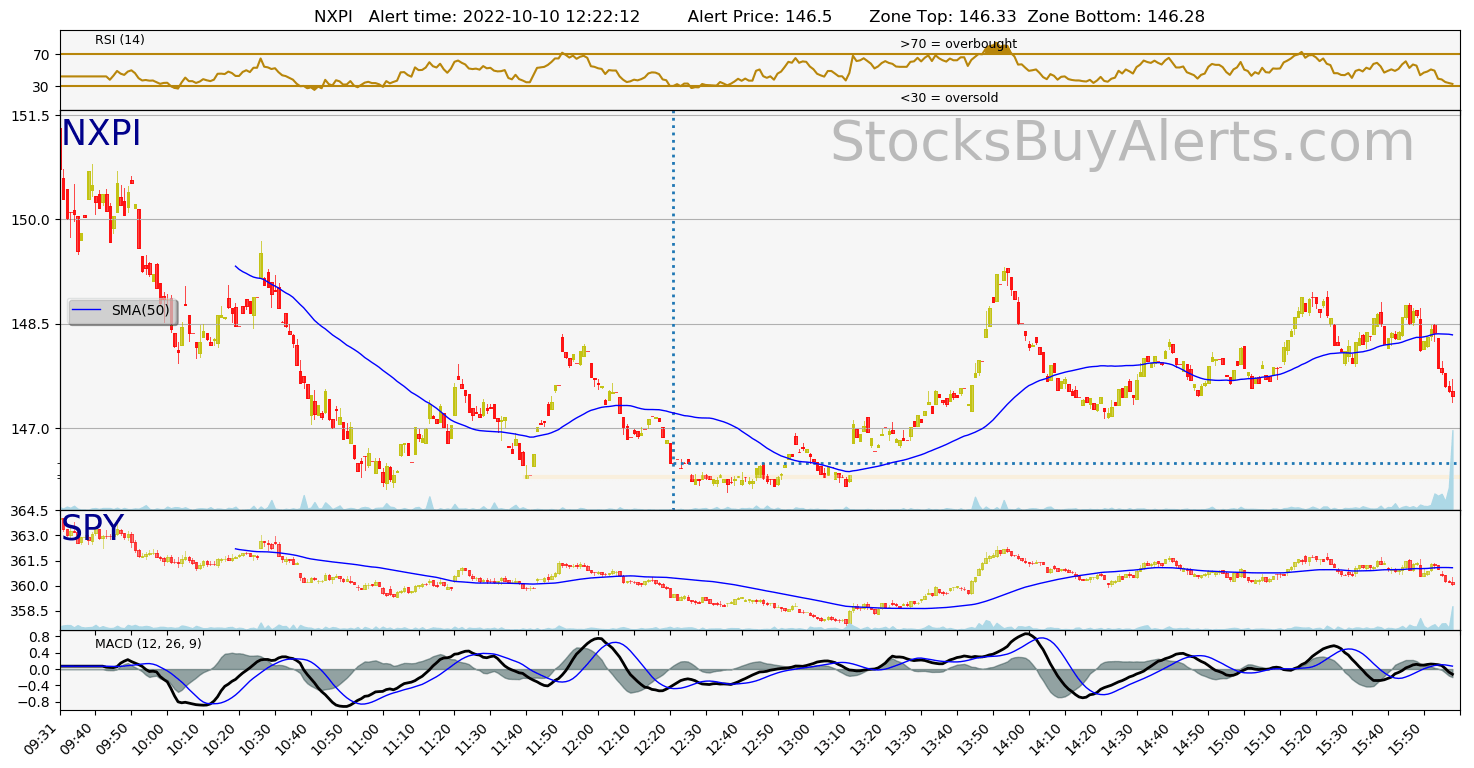The width and height of the screenshot is (1474, 768).
Task: Click the 14:00 time axis label
Action: 1011,738
